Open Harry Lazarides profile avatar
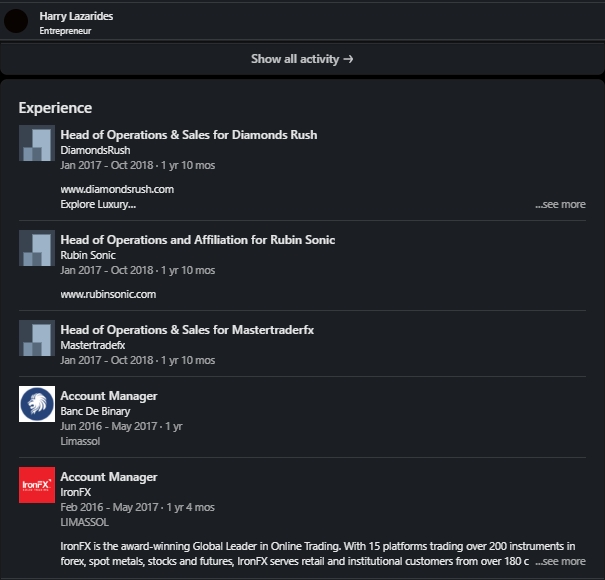Image resolution: width=605 pixels, height=580 pixels. coord(16,21)
